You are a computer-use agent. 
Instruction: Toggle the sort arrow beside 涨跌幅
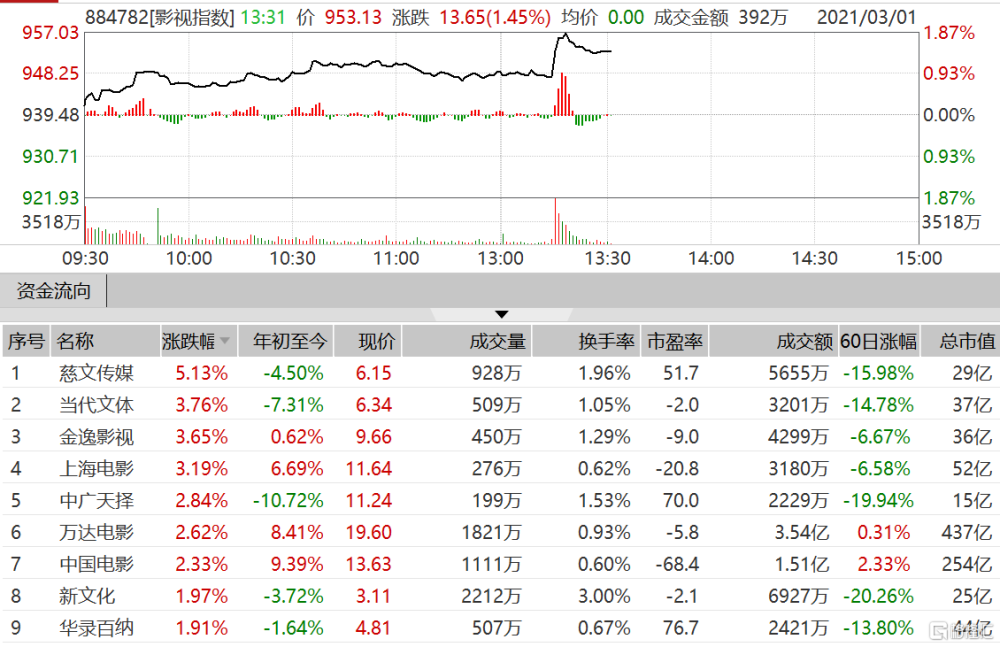pyautogui.click(x=224, y=341)
